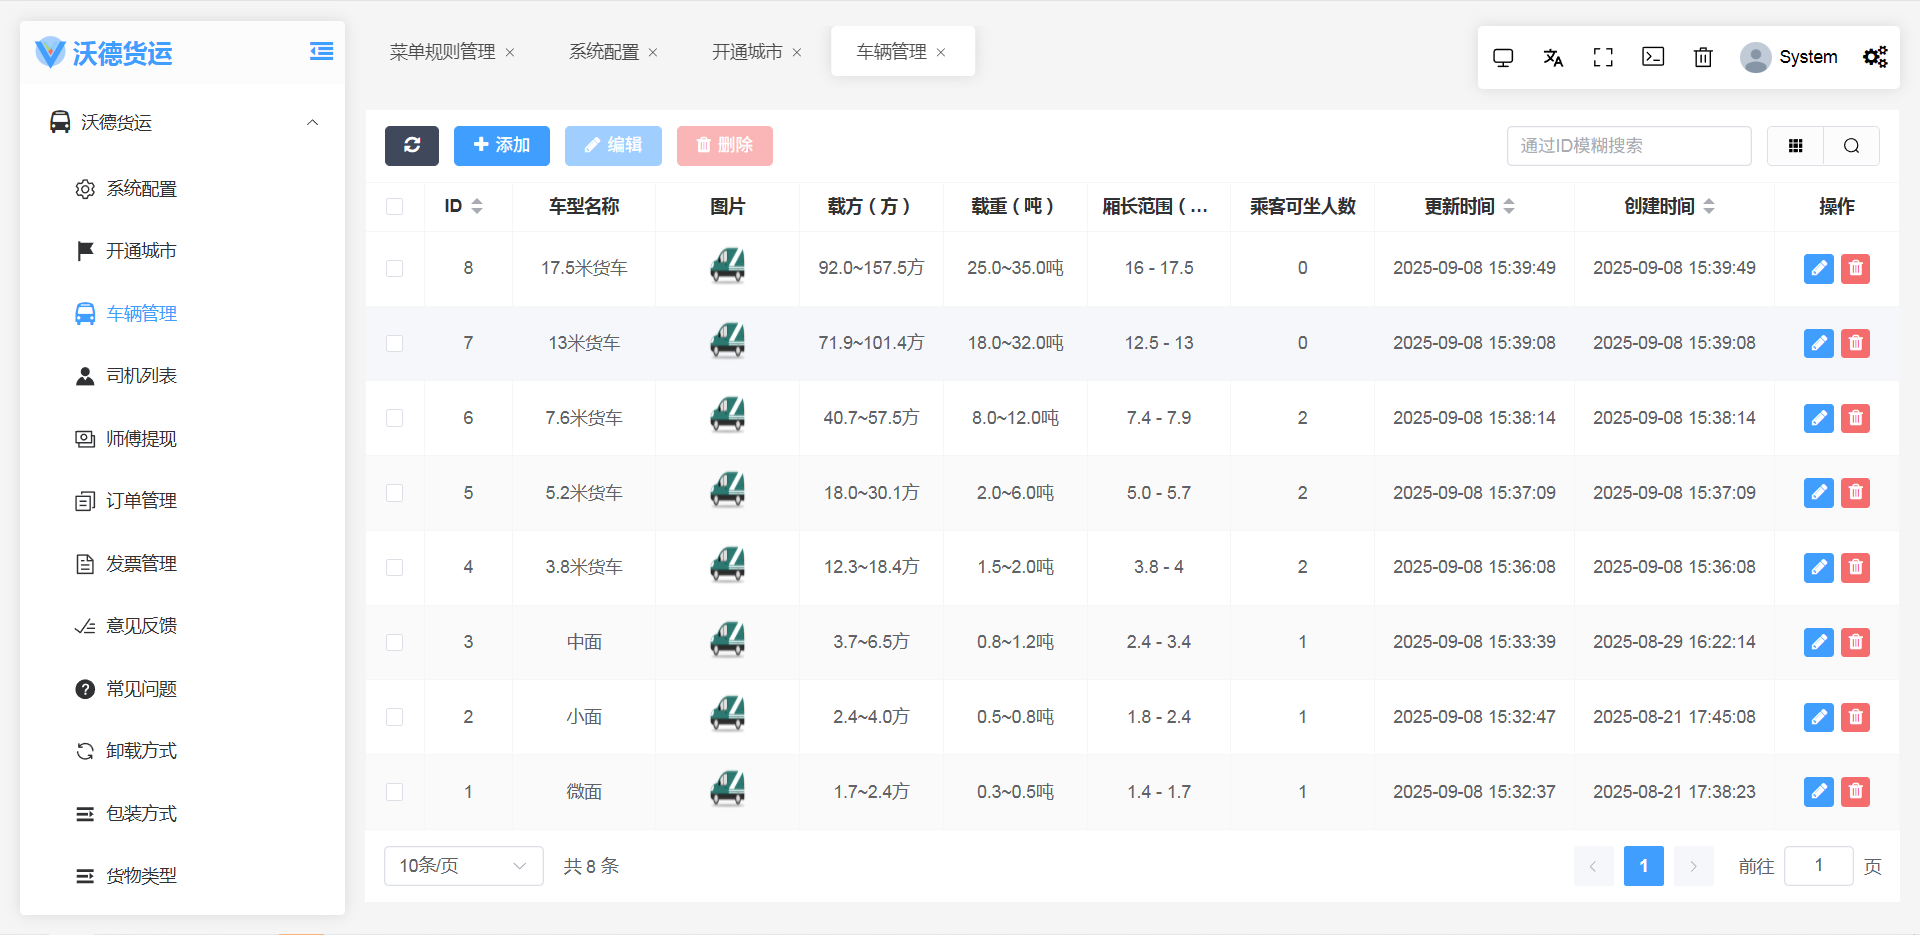Delete the 微面 row

tap(1855, 792)
